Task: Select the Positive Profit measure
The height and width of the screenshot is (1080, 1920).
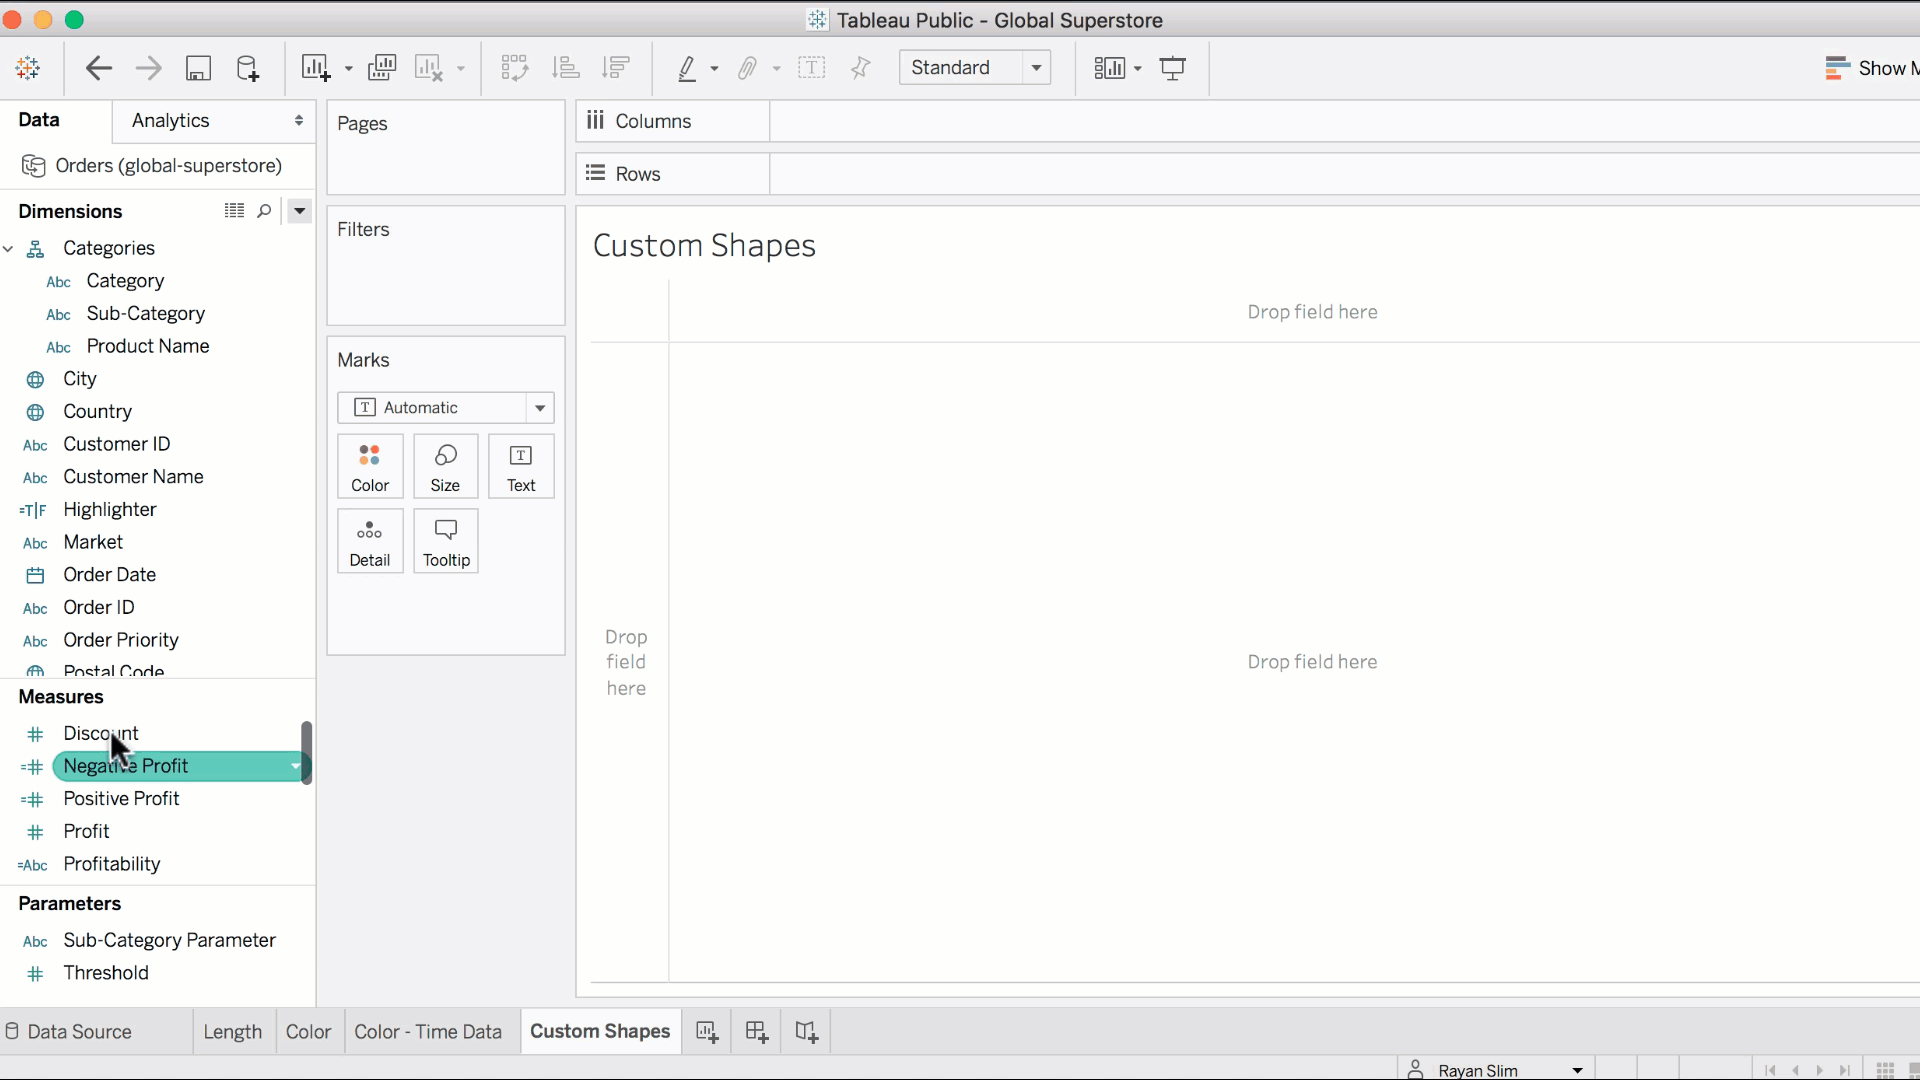Action: point(121,799)
